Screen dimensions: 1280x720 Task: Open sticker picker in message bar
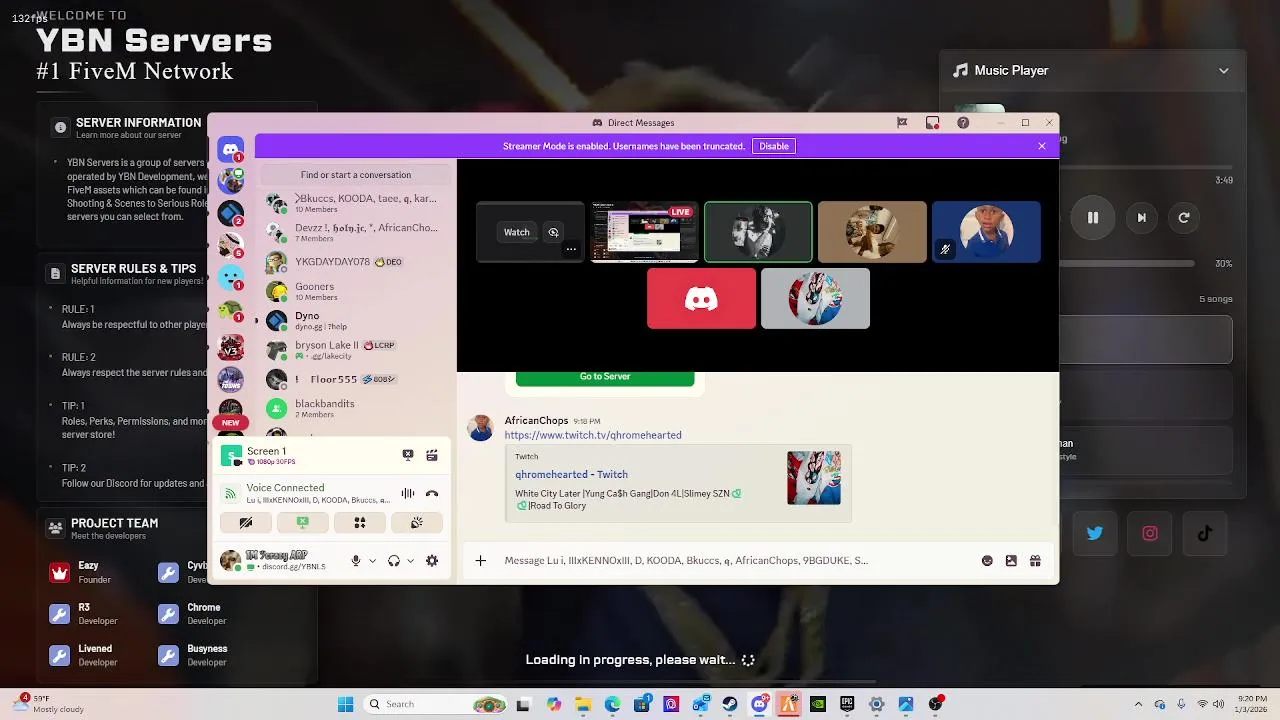click(x=1011, y=561)
